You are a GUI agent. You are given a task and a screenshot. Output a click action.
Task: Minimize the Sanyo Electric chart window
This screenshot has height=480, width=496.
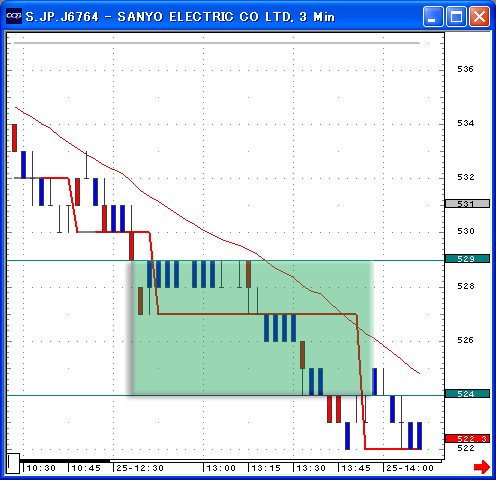click(433, 16)
